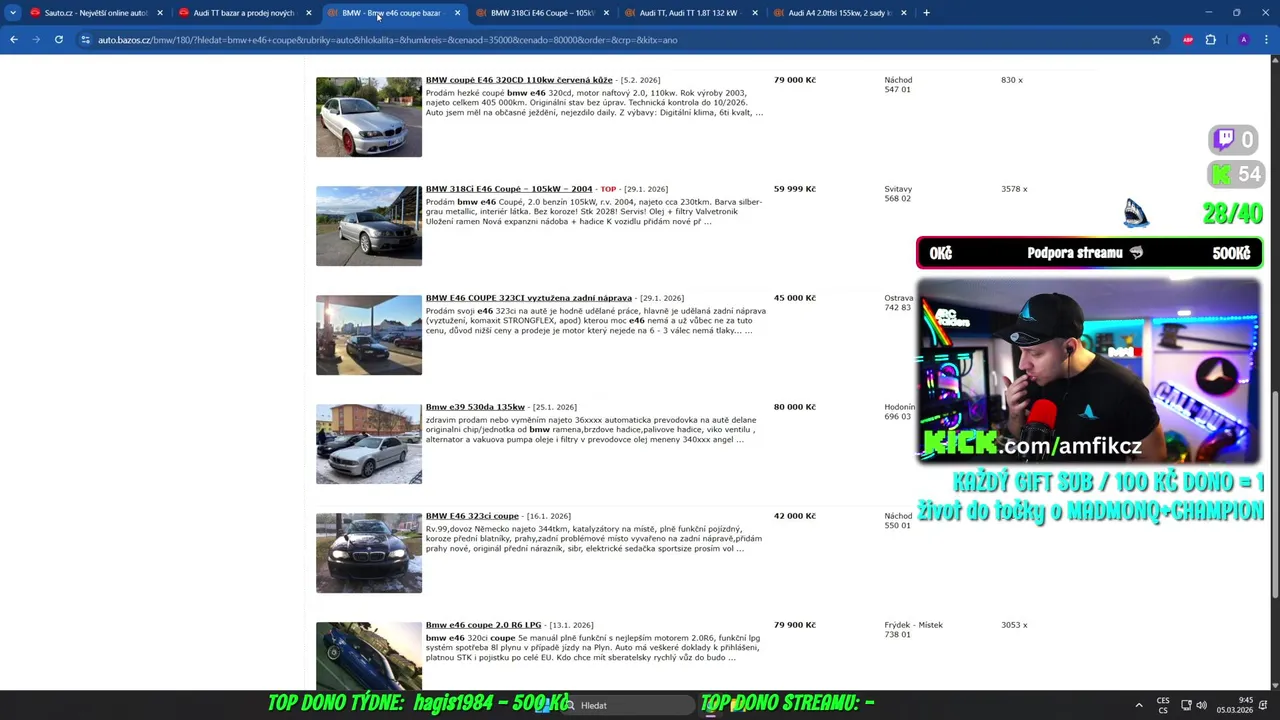
Task: Open the ABP adblock extension icon
Action: coord(1188,40)
